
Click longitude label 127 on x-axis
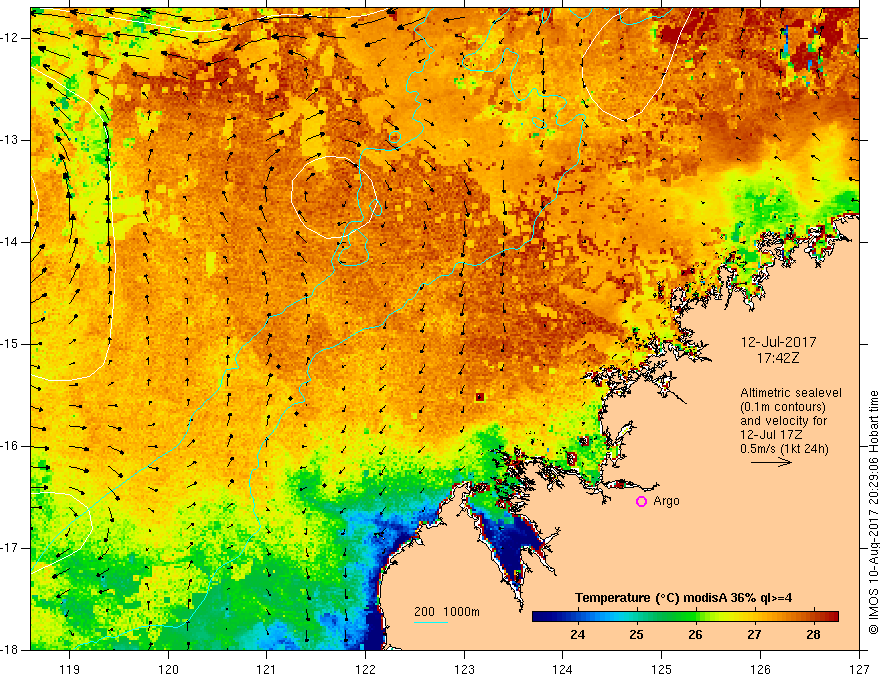[x=859, y=669]
